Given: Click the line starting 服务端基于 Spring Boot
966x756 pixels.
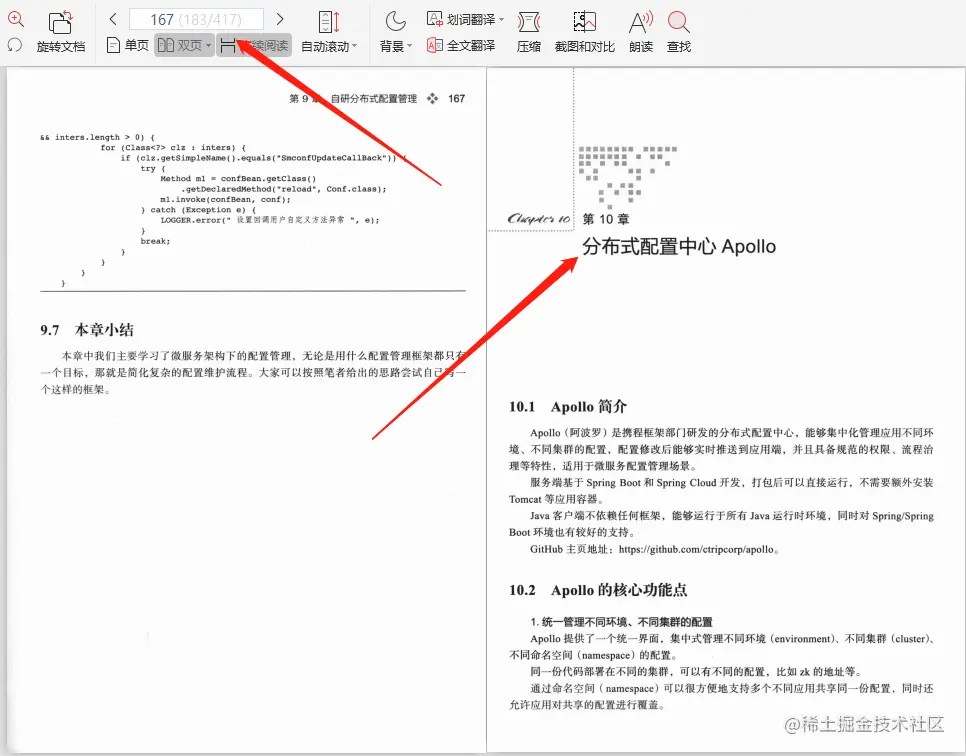Looking at the screenshot, I should pos(731,482).
